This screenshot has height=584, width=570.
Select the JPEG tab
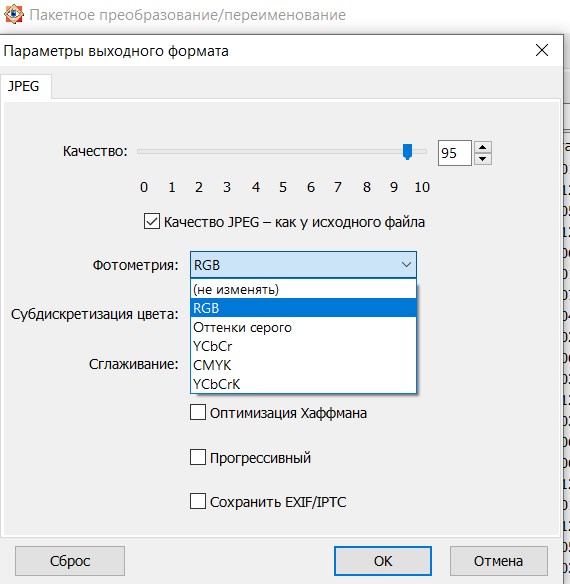pos(25,86)
